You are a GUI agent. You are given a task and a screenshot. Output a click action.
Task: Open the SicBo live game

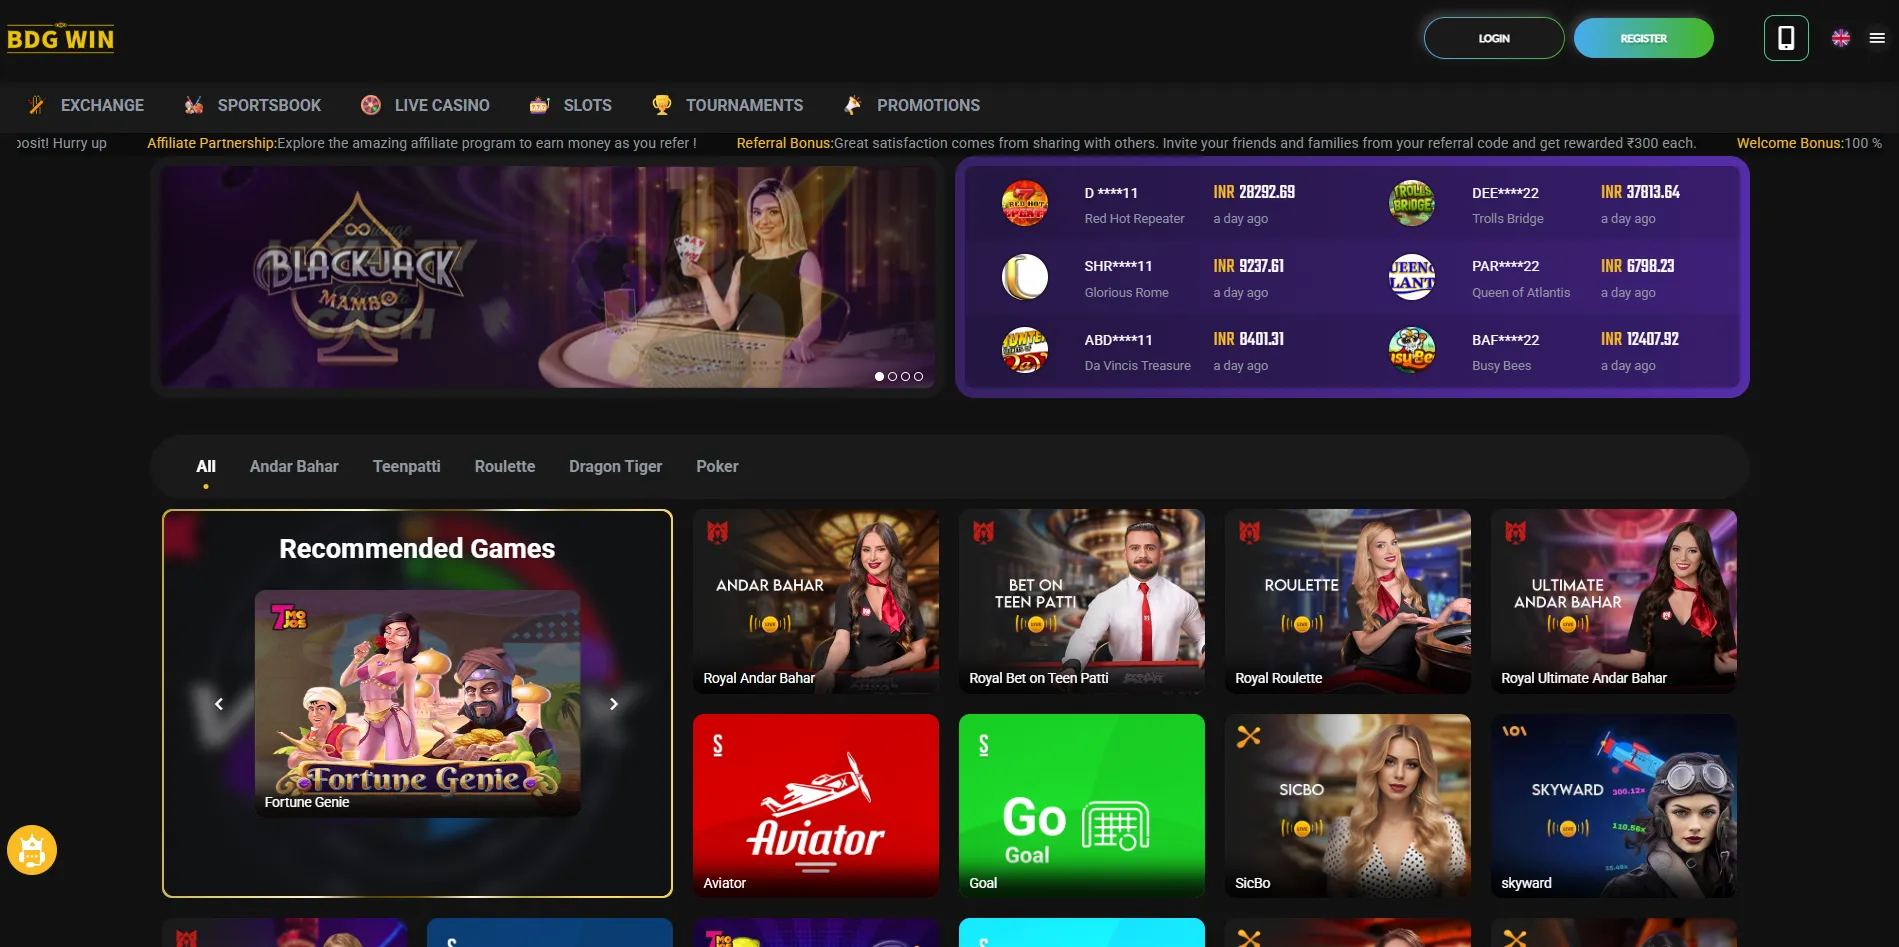pos(1348,806)
